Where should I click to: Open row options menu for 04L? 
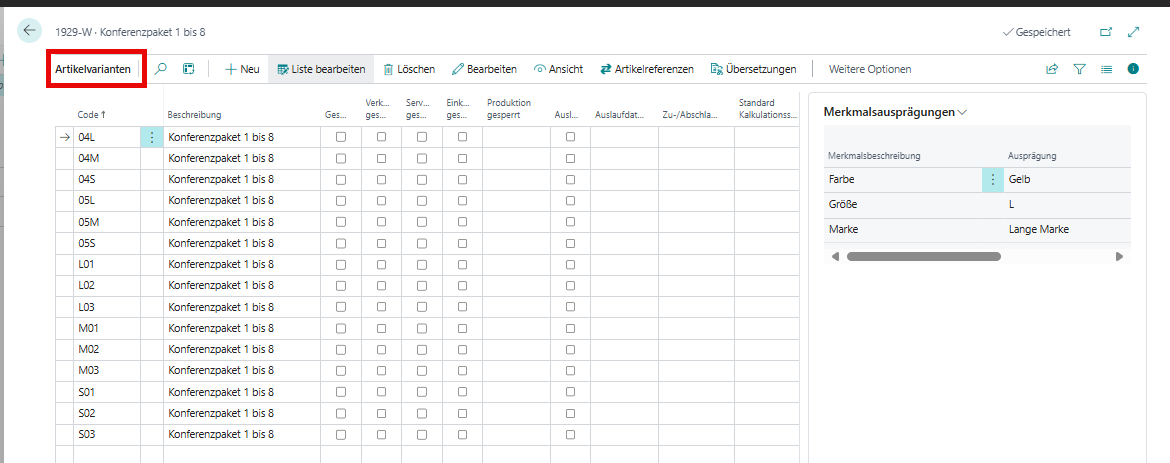point(152,137)
